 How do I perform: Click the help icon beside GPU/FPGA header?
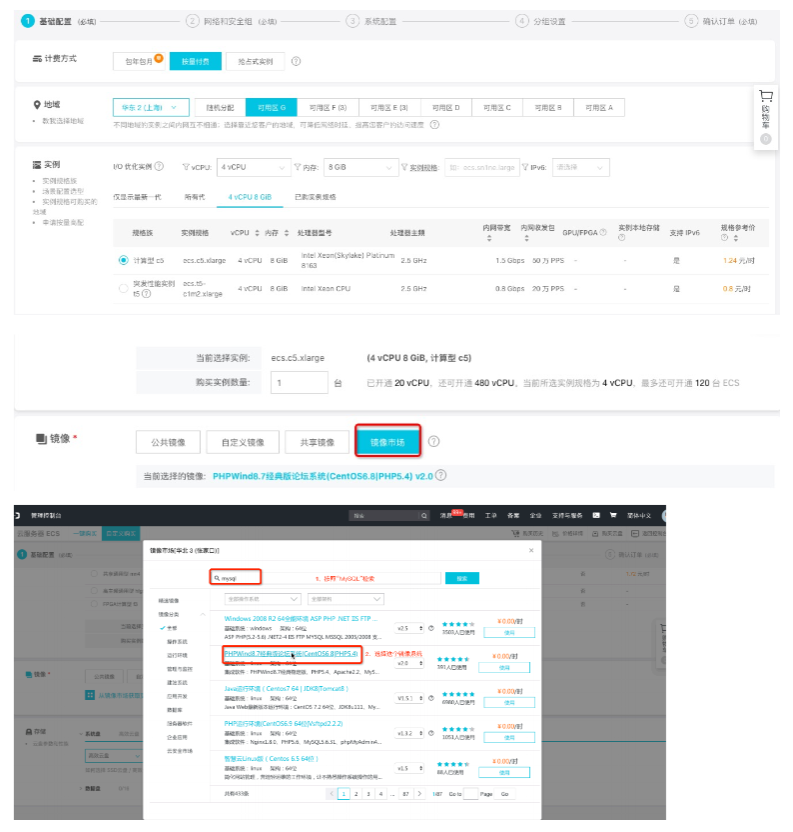[603, 232]
